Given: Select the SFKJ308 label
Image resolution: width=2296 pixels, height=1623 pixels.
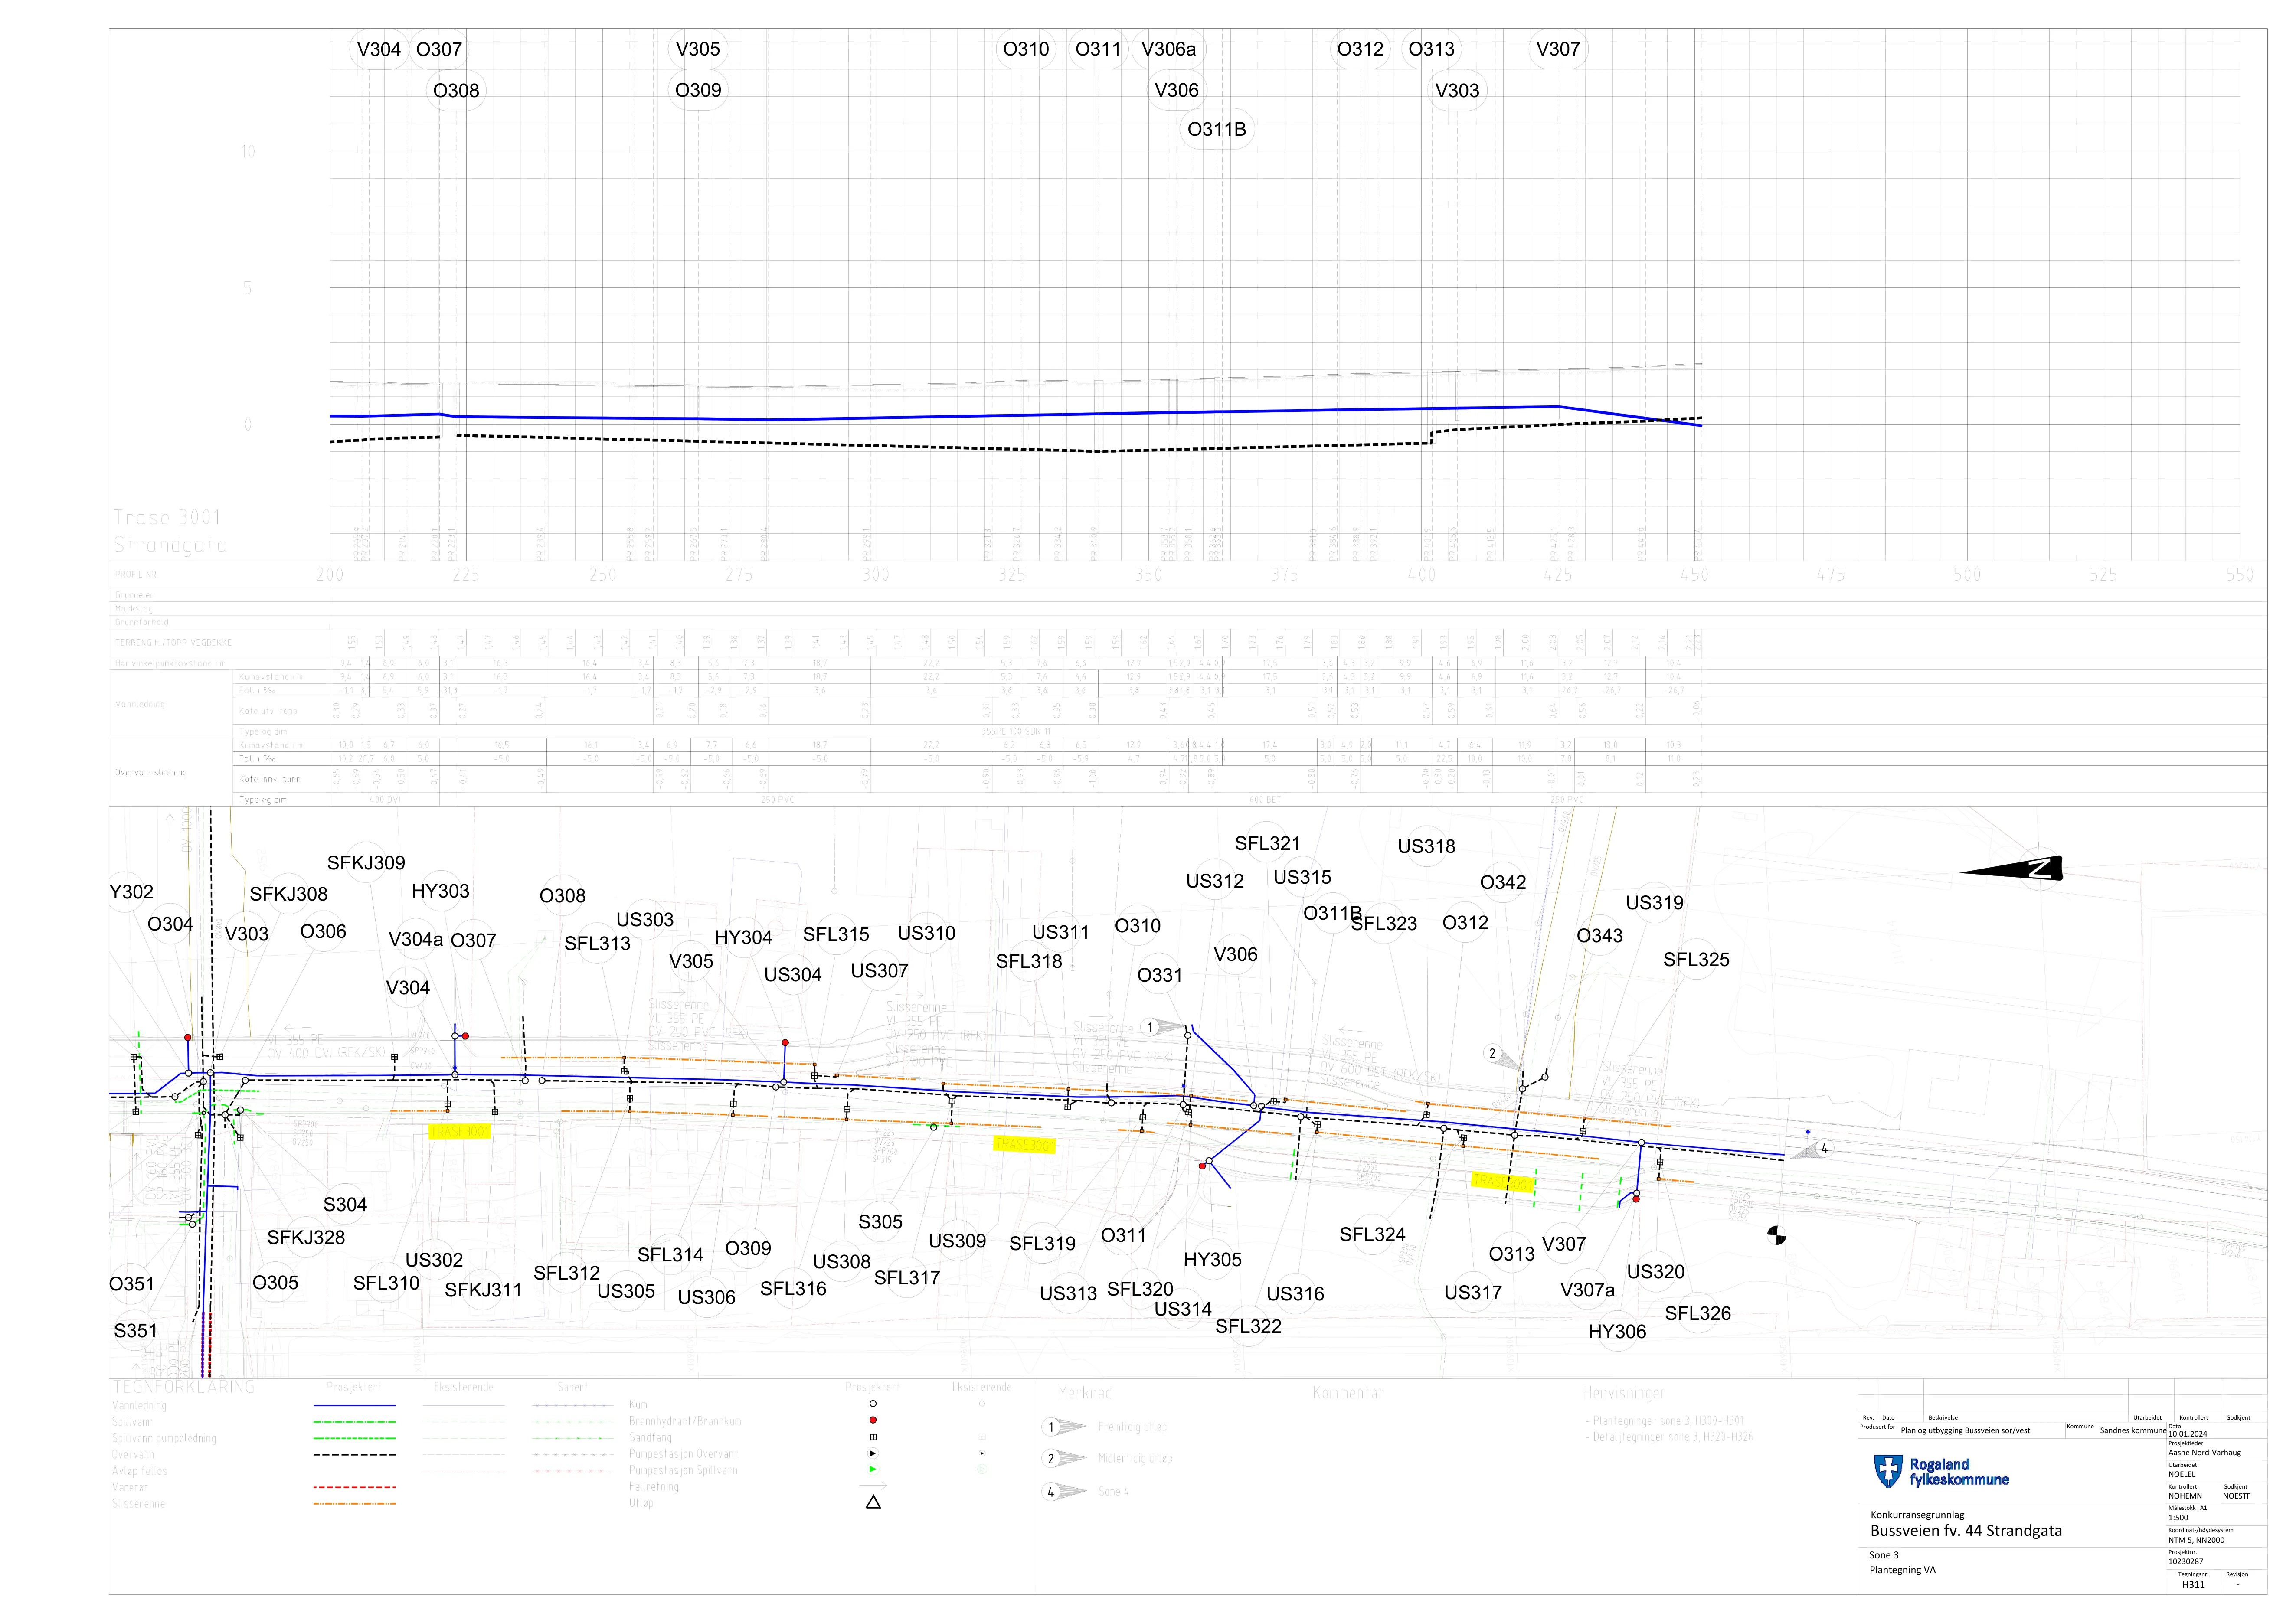Looking at the screenshot, I should 289,894.
